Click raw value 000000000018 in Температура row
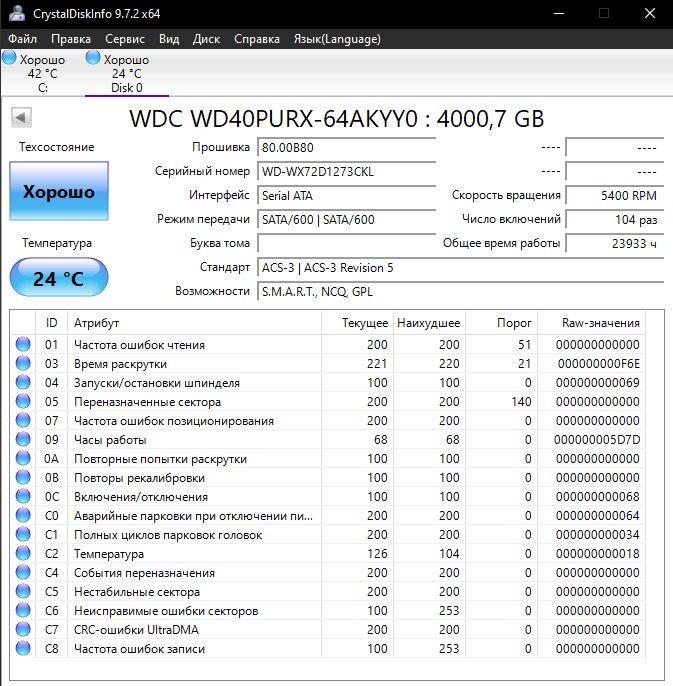 (x=598, y=553)
